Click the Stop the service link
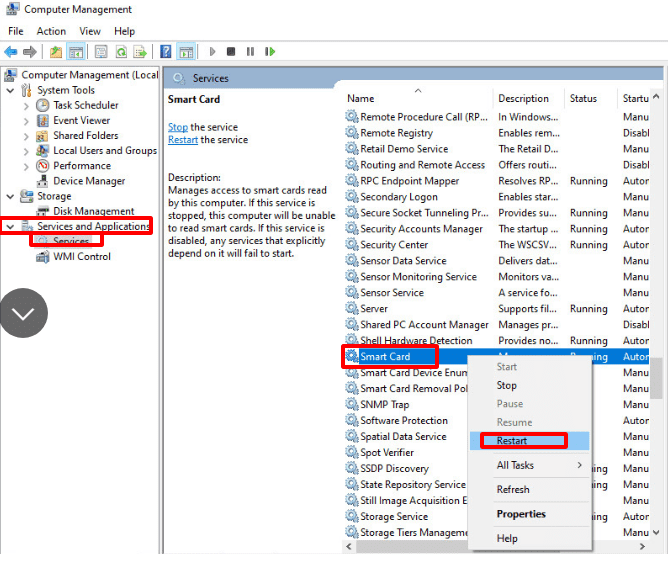This screenshot has height=569, width=668. (x=178, y=127)
